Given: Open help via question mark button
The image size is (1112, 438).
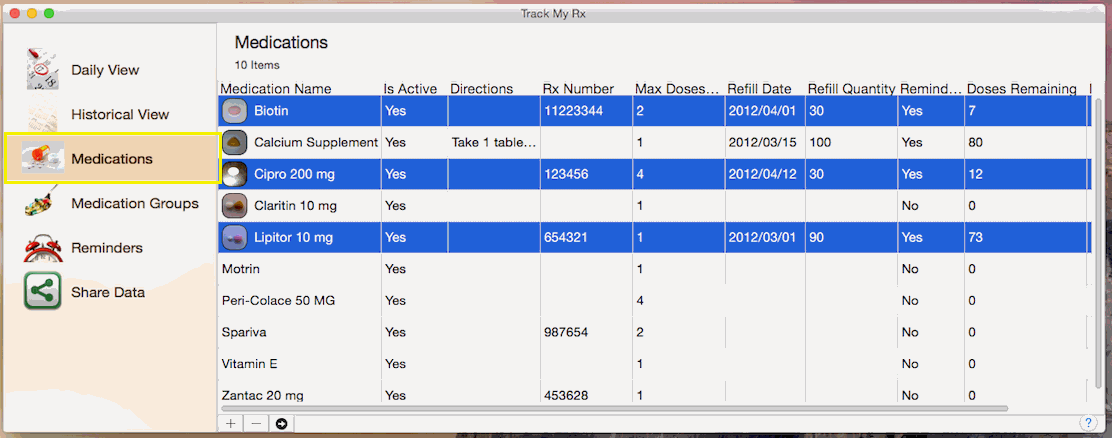Looking at the screenshot, I should pyautogui.click(x=1088, y=423).
